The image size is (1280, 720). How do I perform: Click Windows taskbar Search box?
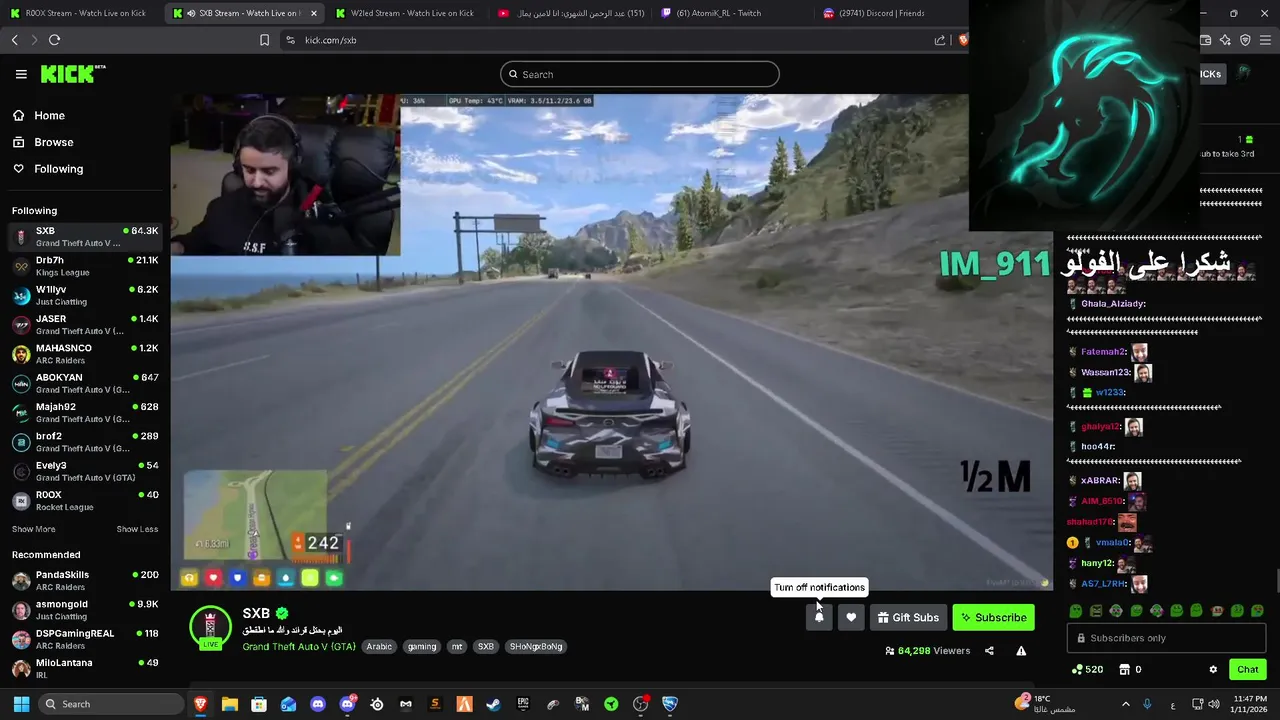(112, 704)
